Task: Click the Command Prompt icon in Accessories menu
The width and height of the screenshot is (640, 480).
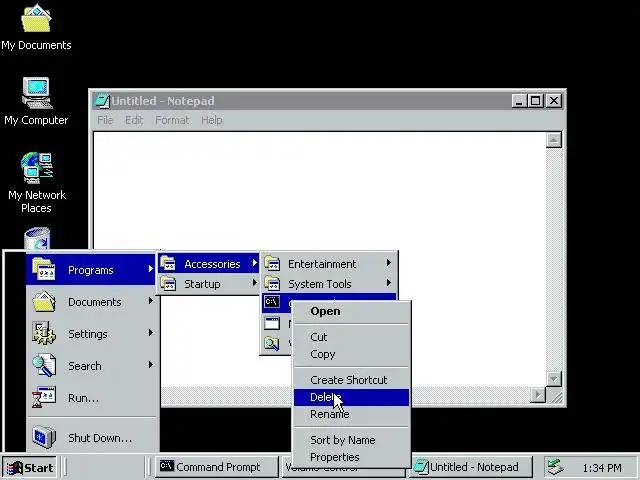Action: click(x=272, y=302)
